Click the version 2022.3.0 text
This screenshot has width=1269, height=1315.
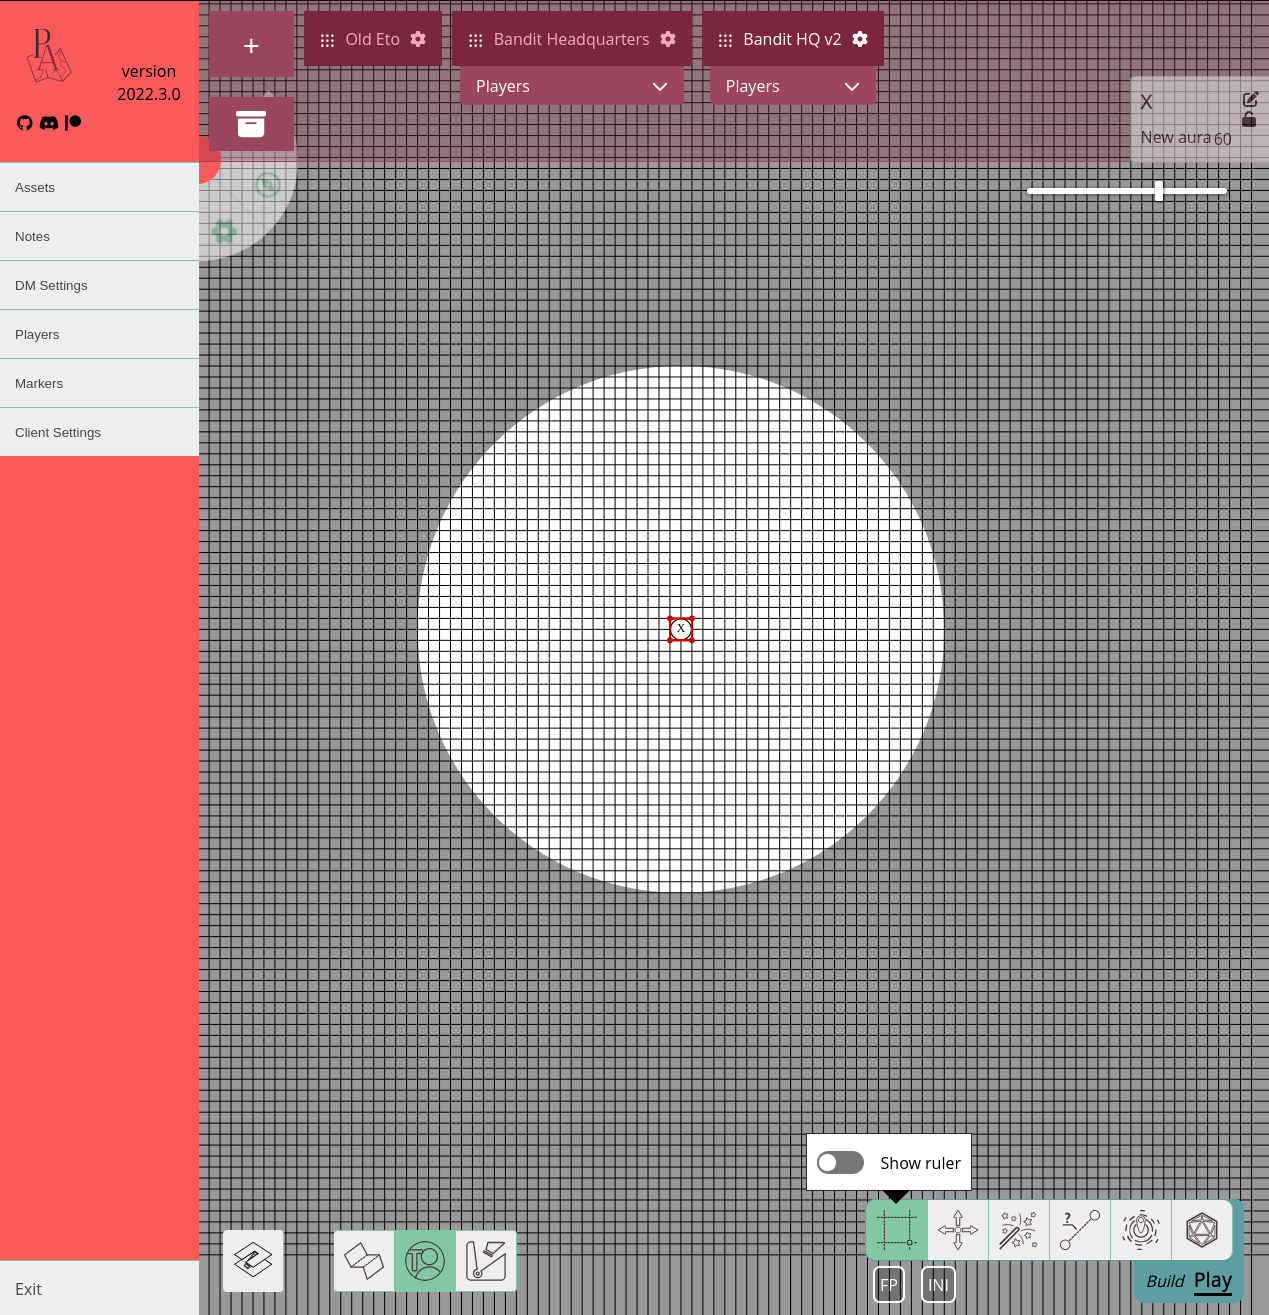(x=149, y=83)
